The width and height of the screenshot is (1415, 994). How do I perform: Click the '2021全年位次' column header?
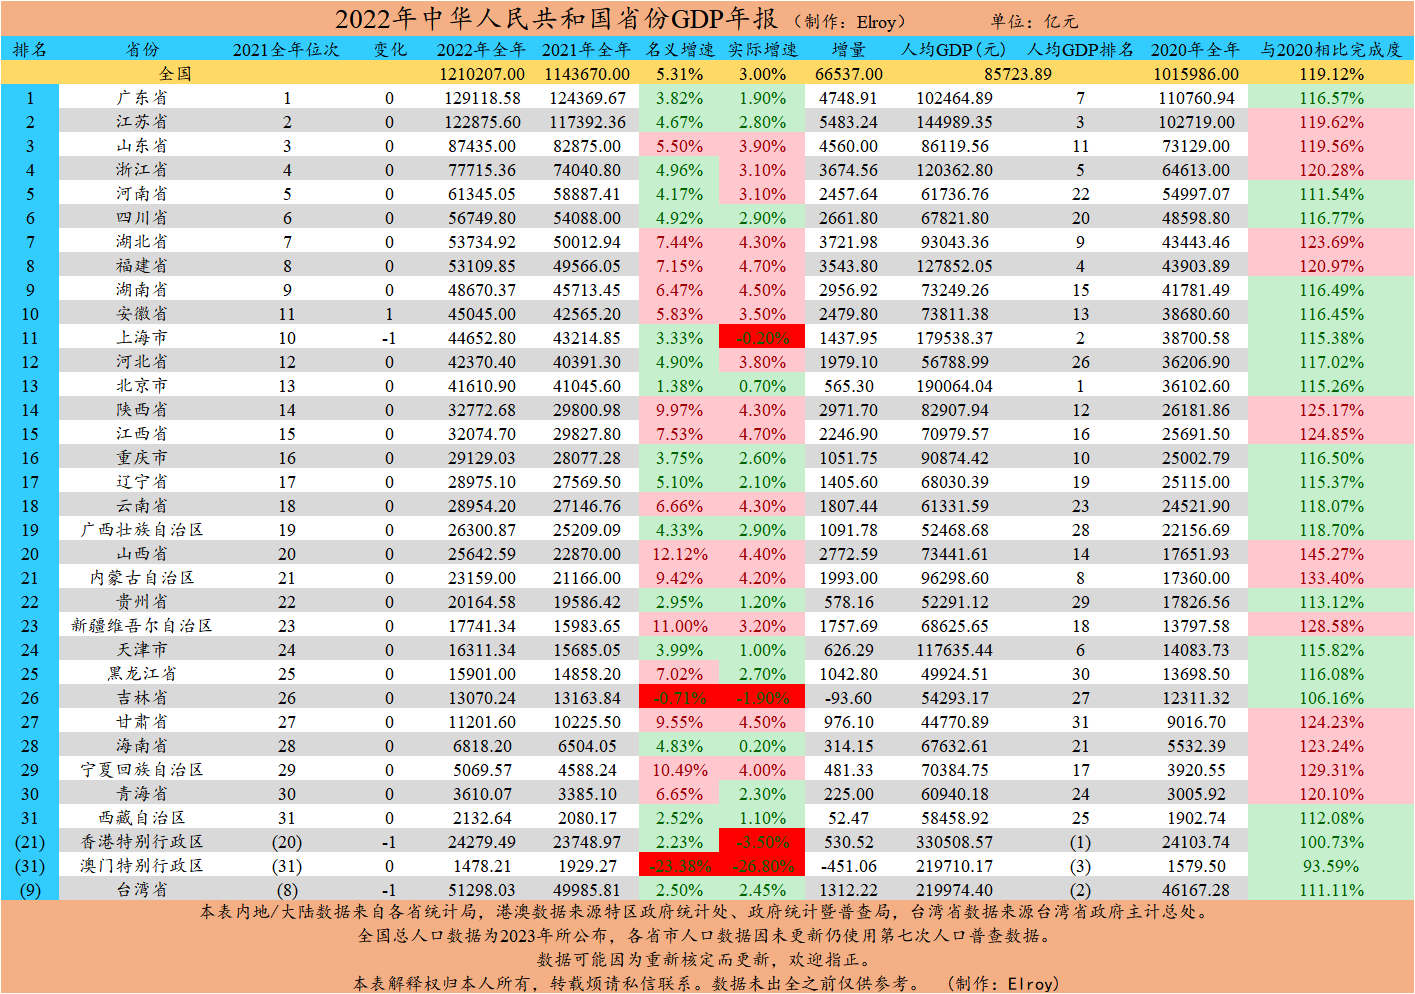(x=286, y=49)
